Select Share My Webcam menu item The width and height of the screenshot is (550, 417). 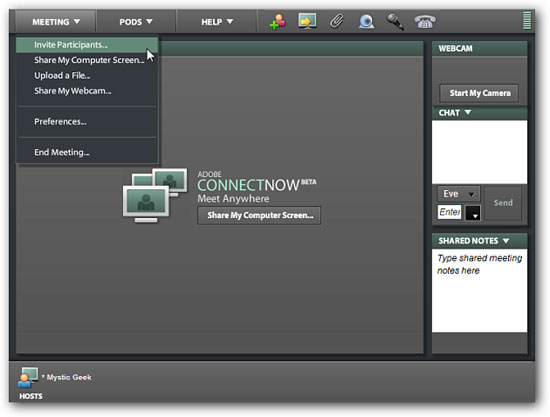coord(87,91)
